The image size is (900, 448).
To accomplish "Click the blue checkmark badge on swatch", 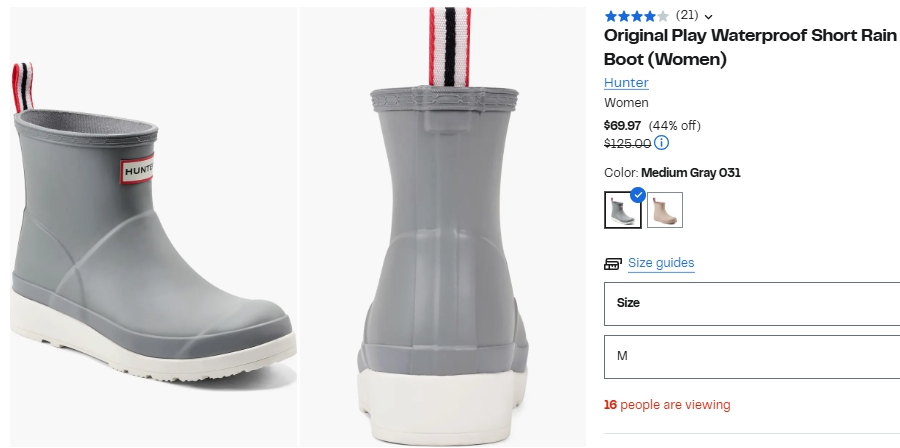I will (638, 195).
